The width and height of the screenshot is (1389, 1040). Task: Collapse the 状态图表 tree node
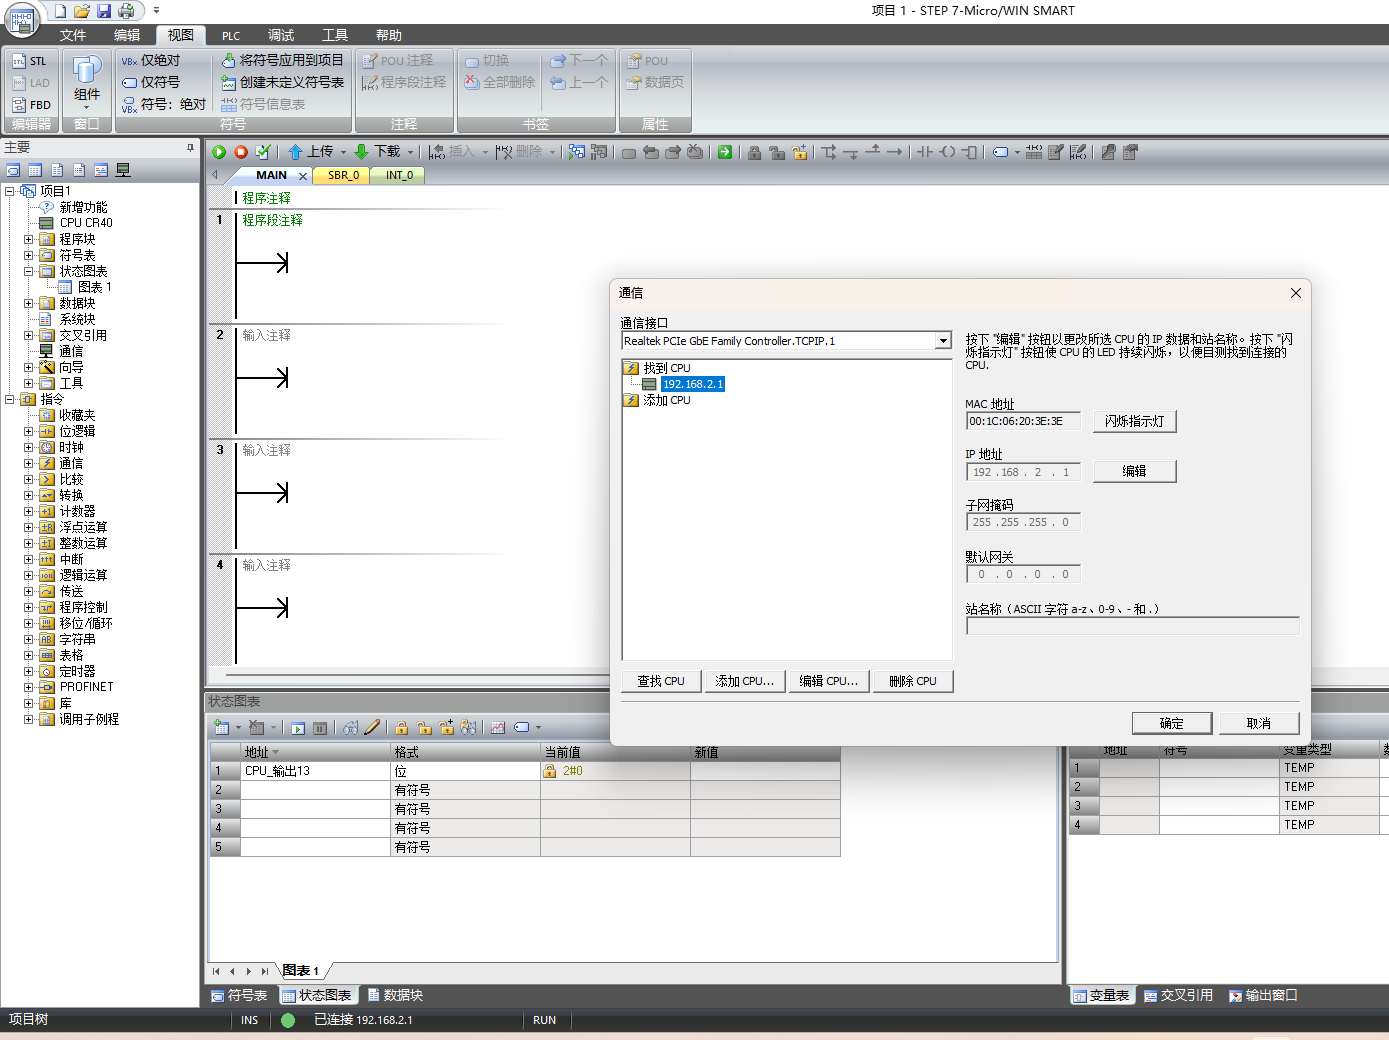tap(29, 271)
